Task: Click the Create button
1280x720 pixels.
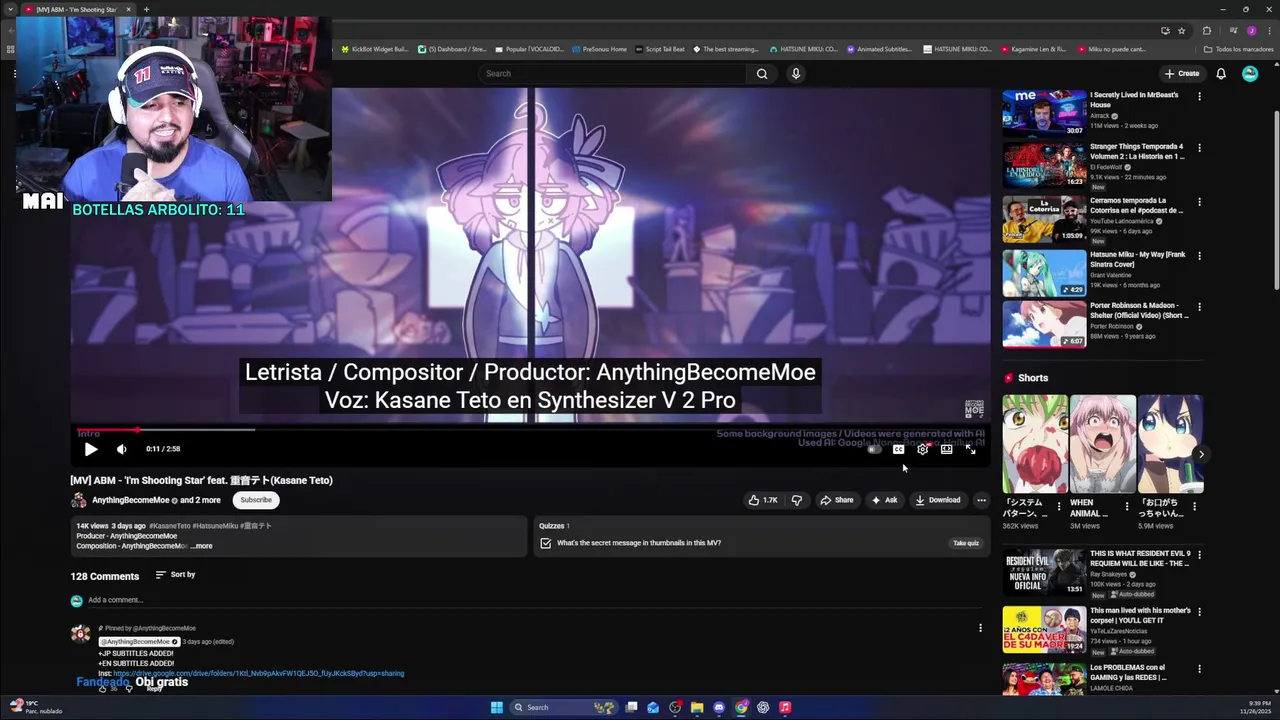Action: tap(1181, 73)
